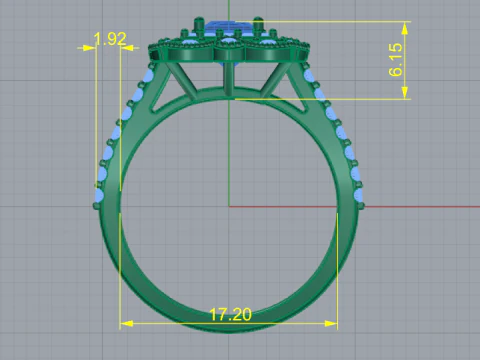This screenshot has height=360, width=480.
Task: Select the center vertical support post under the head
Action: pyautogui.click(x=229, y=78)
